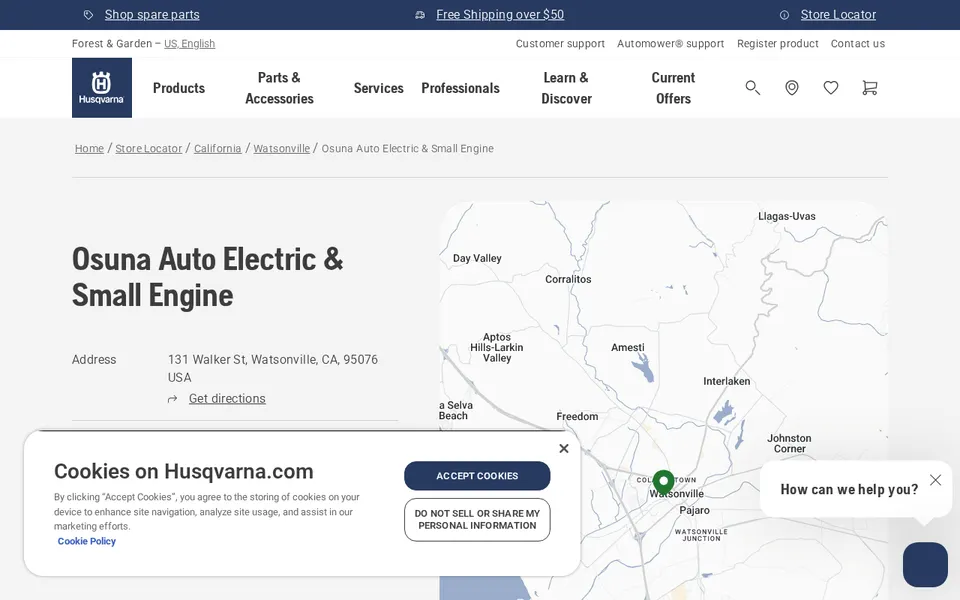The width and height of the screenshot is (960, 600).
Task: Go to Home breadcrumb
Action: pyautogui.click(x=89, y=148)
